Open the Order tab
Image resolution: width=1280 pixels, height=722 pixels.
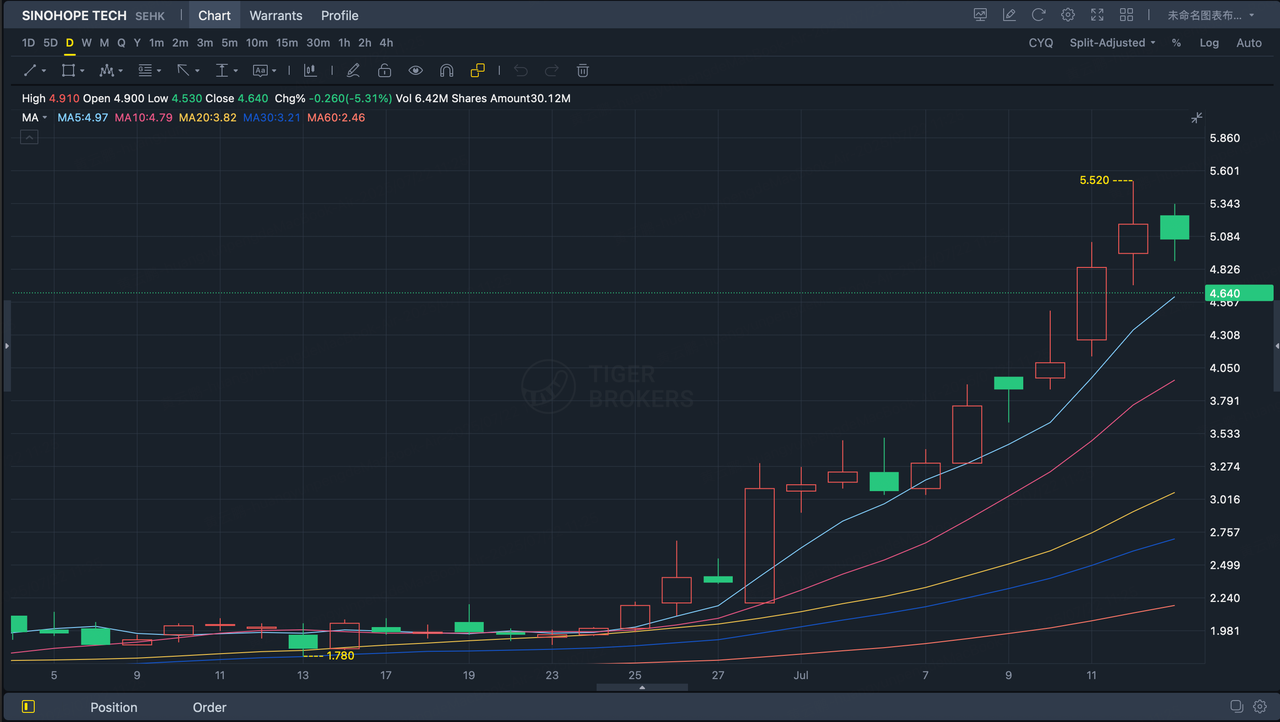pyautogui.click(x=210, y=707)
